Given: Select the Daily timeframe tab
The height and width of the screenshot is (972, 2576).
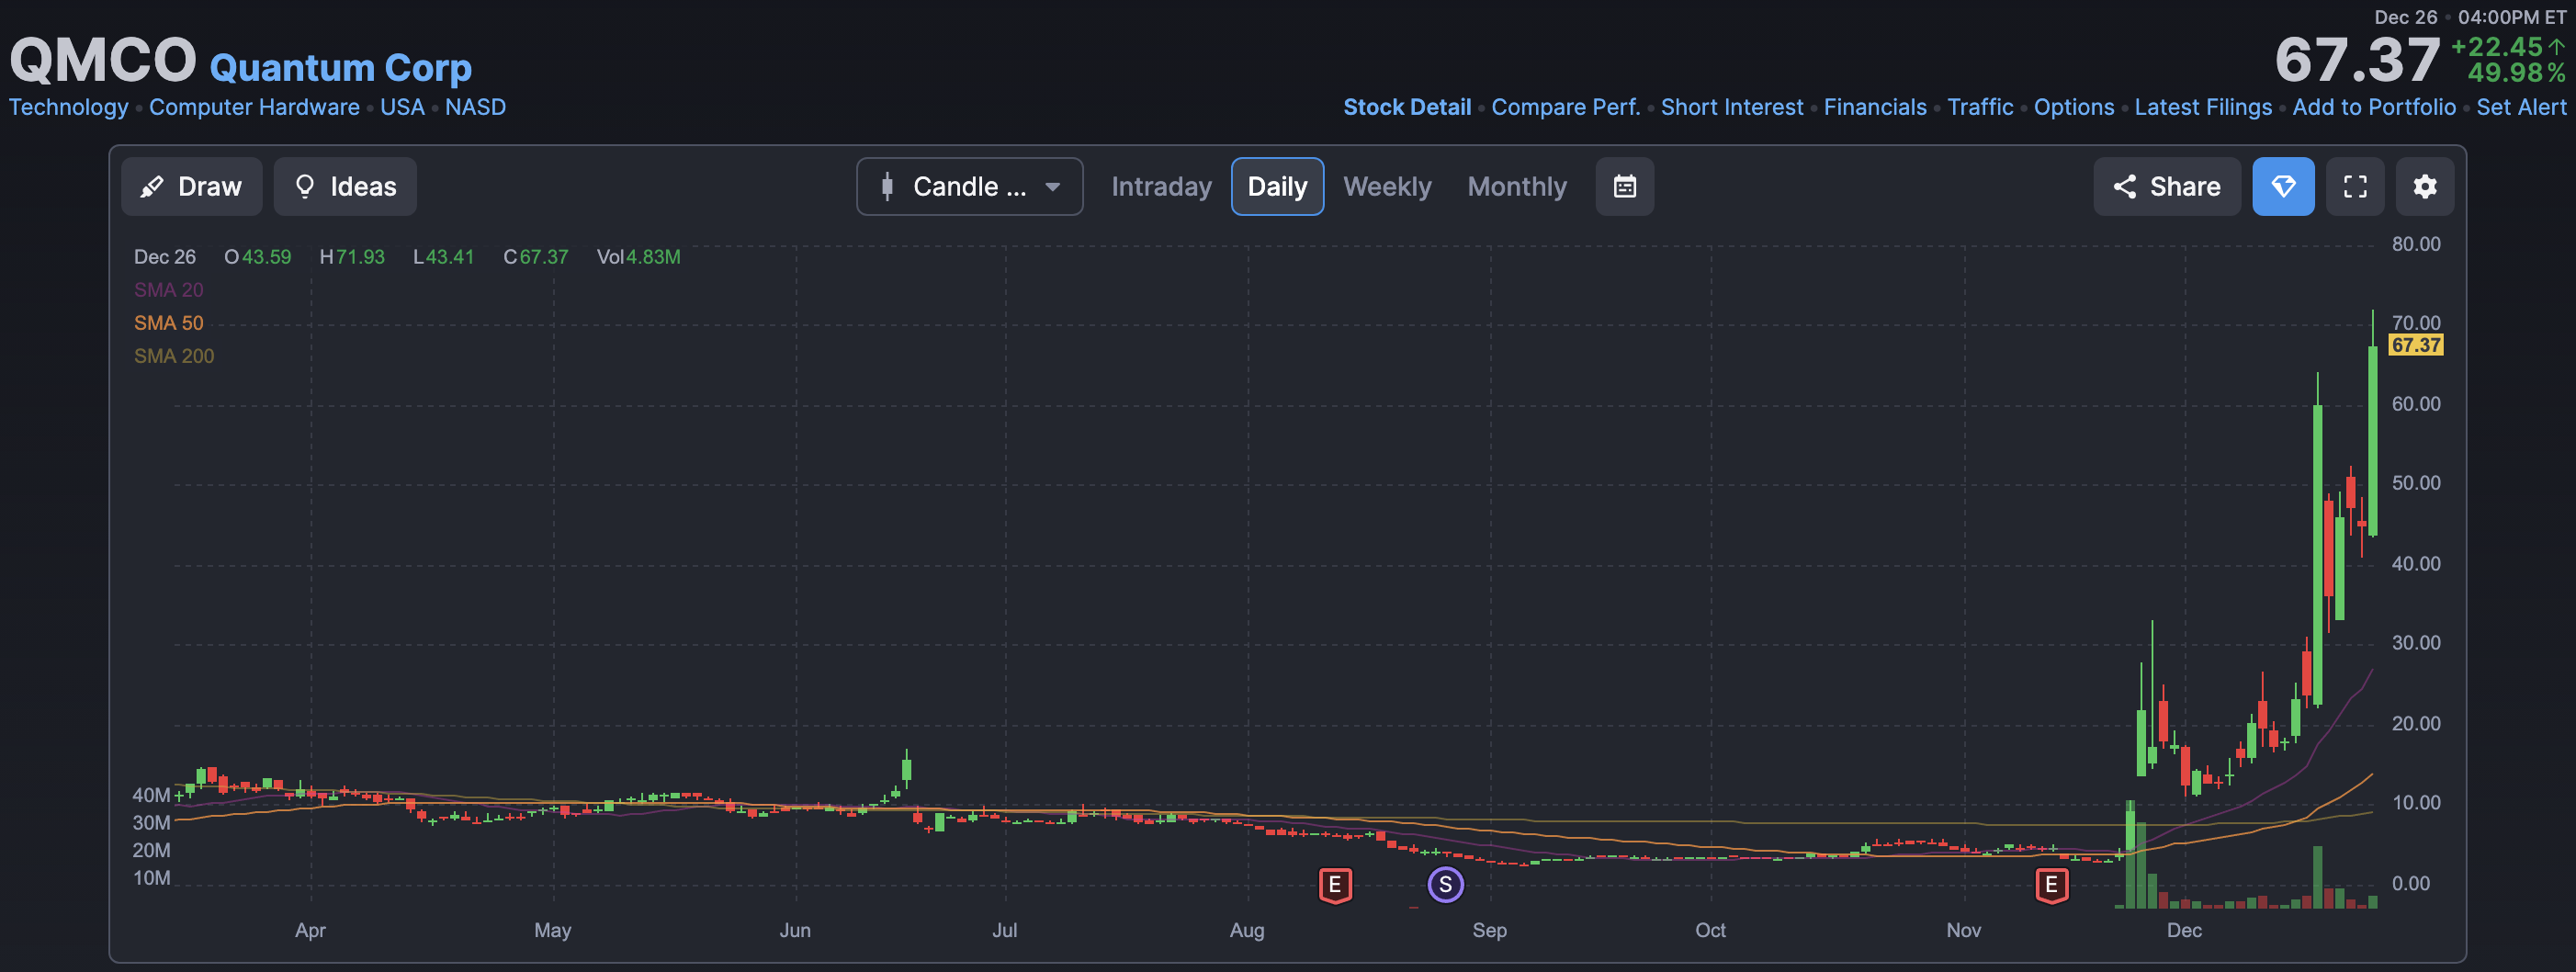Looking at the screenshot, I should tap(1277, 186).
